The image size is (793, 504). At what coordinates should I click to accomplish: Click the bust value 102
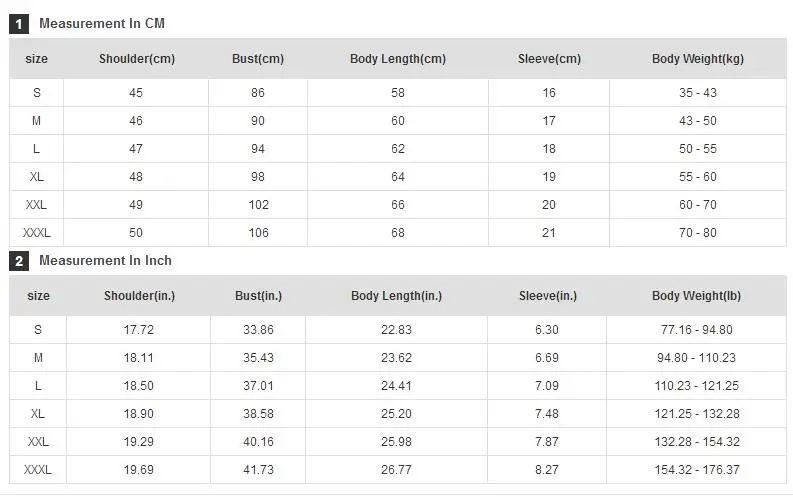click(258, 205)
